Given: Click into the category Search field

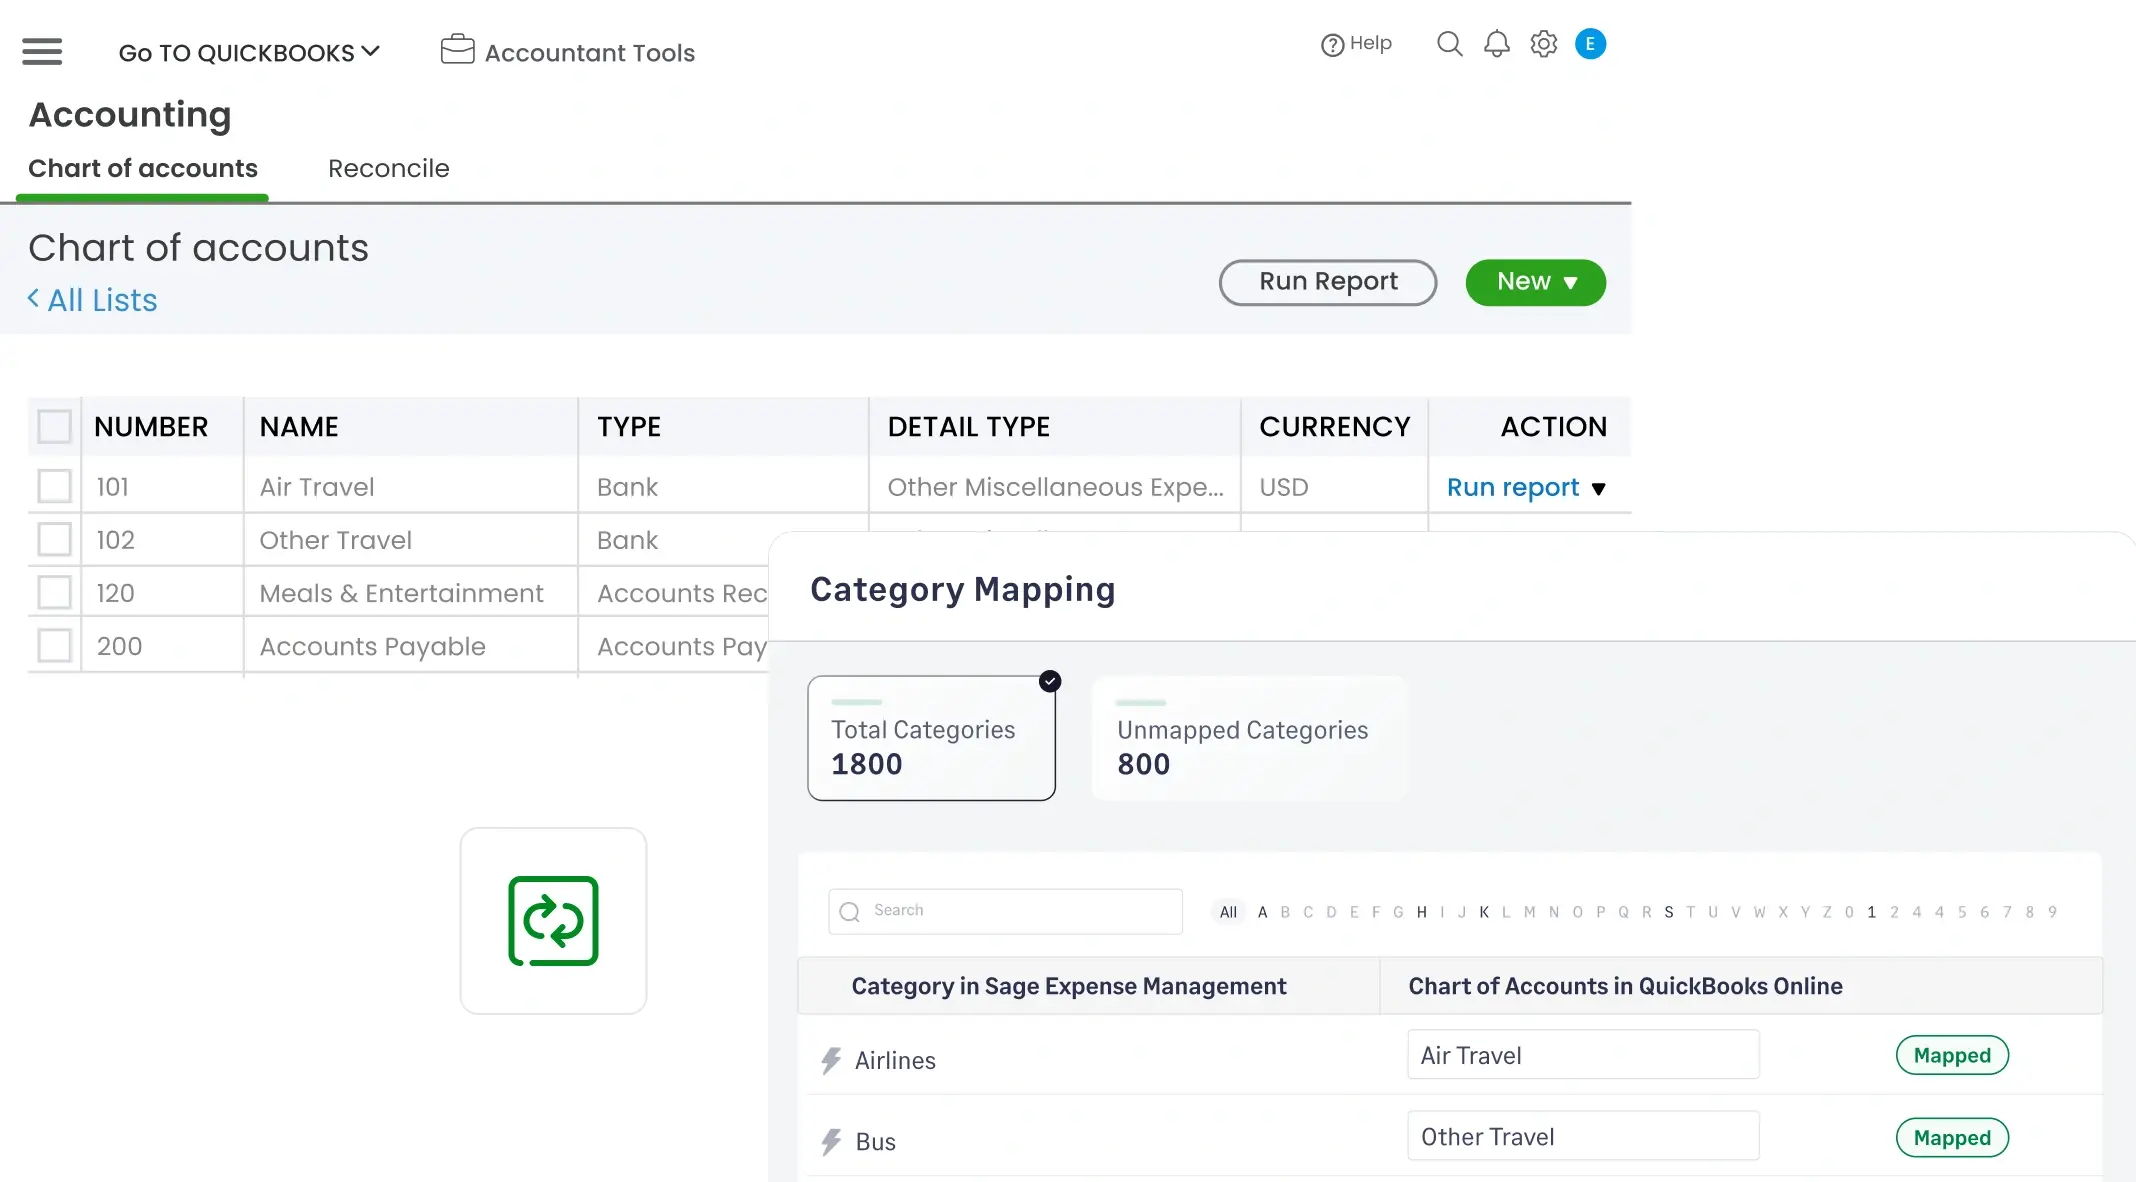Looking at the screenshot, I should [1005, 911].
